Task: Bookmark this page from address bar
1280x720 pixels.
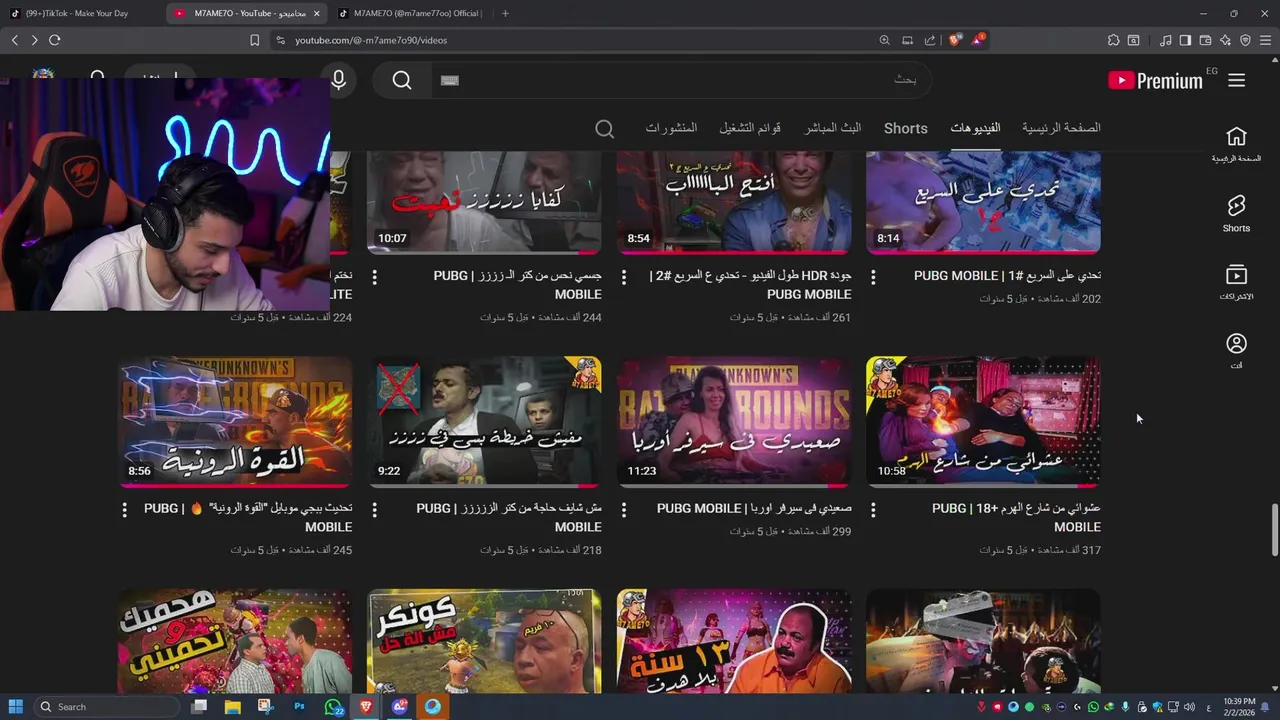Action: (x=255, y=40)
